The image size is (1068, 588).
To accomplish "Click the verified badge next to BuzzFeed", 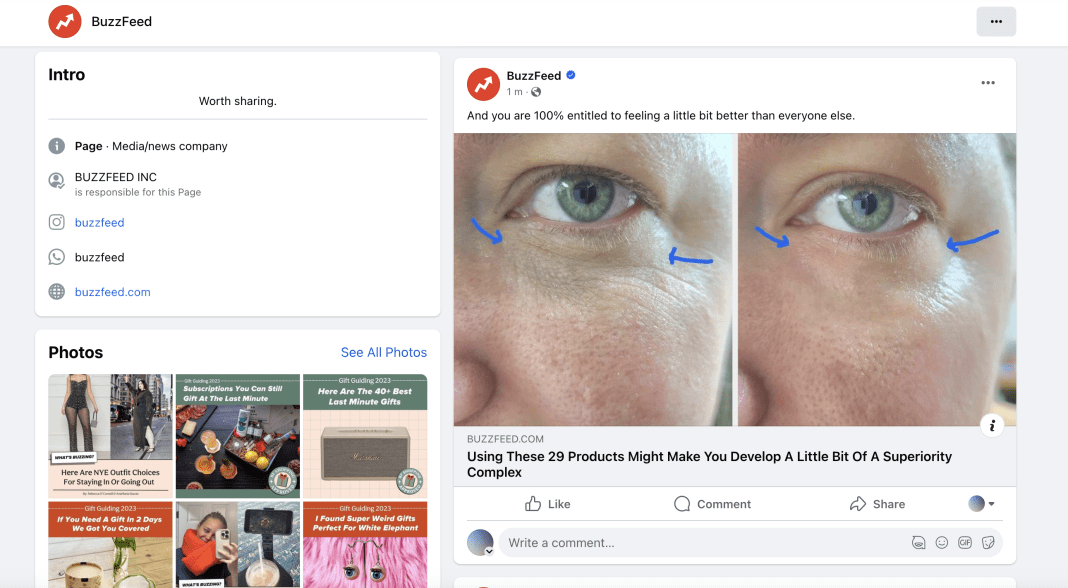I will coord(570,75).
